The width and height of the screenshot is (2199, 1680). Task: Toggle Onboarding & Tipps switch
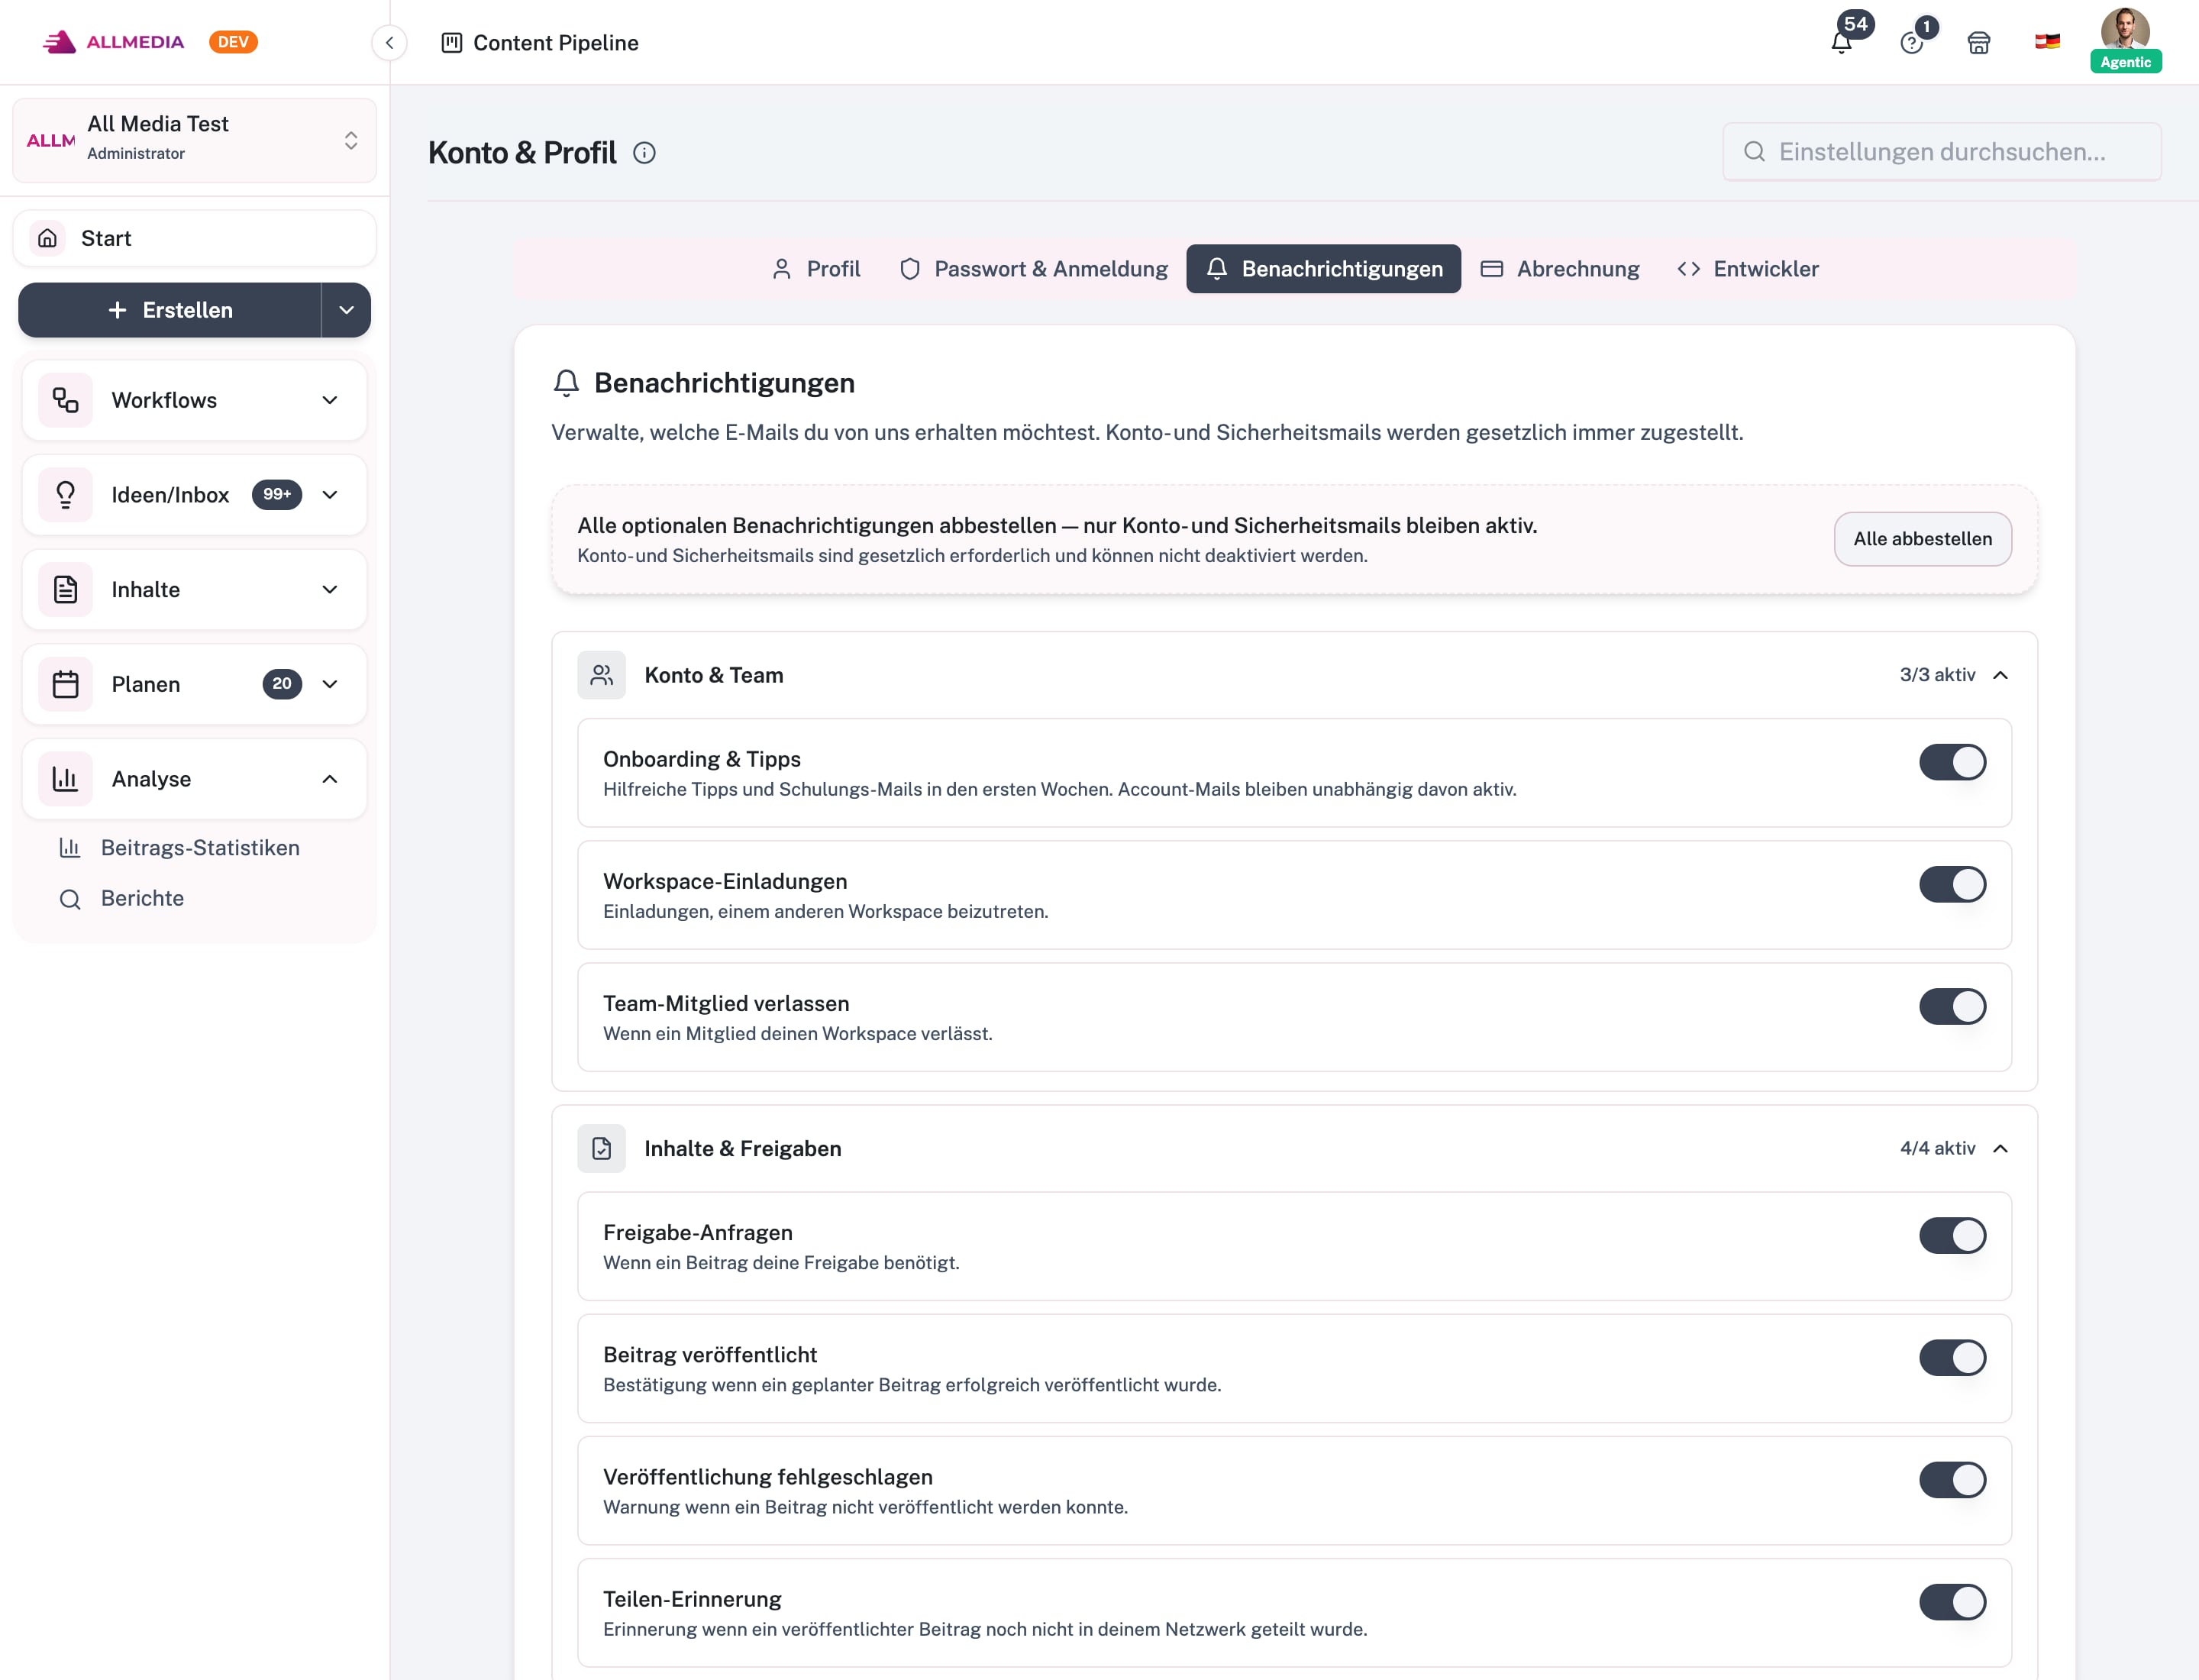1952,762
